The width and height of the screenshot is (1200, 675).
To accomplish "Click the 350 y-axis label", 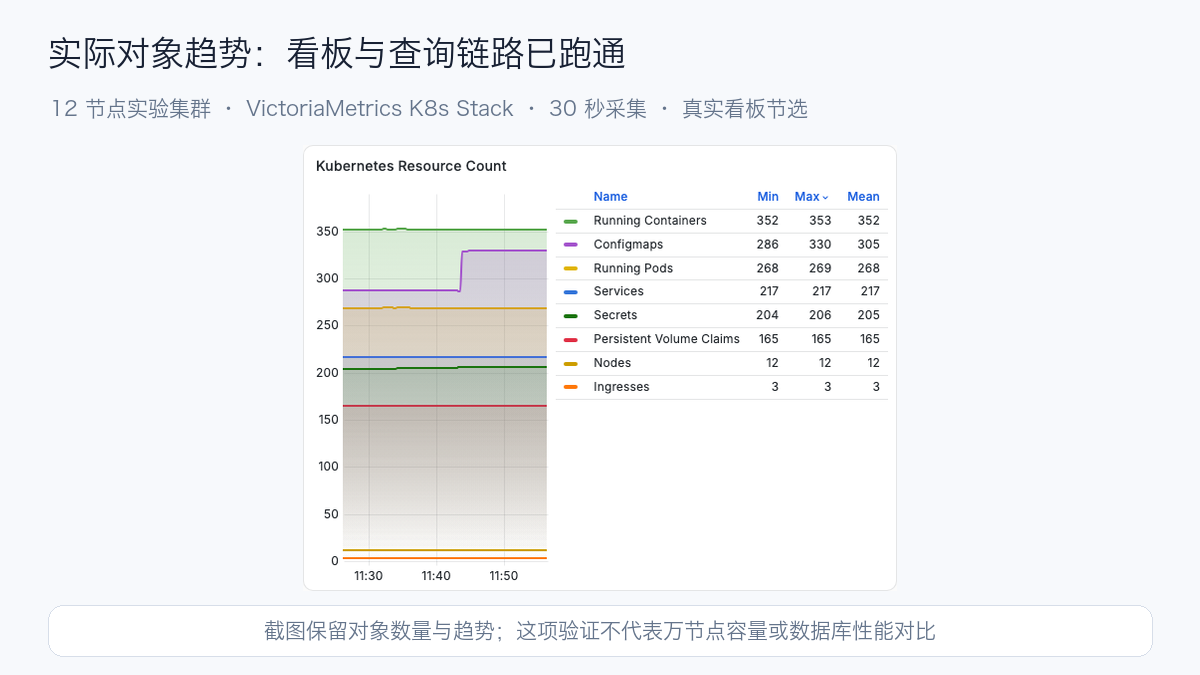I will [x=327, y=231].
